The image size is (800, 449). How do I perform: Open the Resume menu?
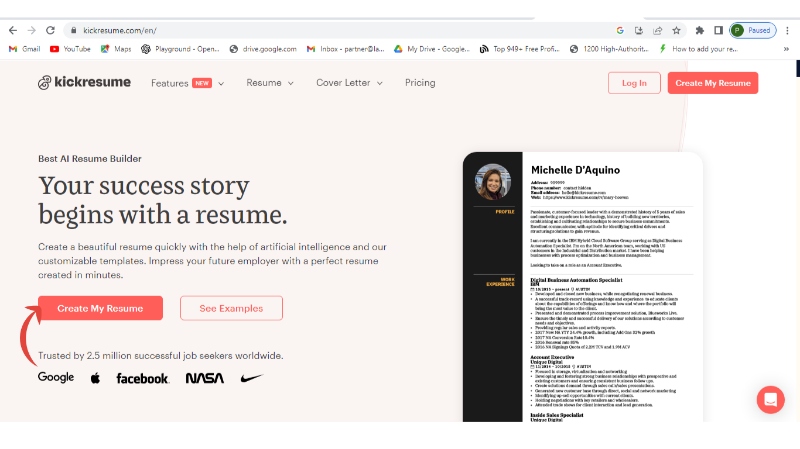coord(264,83)
